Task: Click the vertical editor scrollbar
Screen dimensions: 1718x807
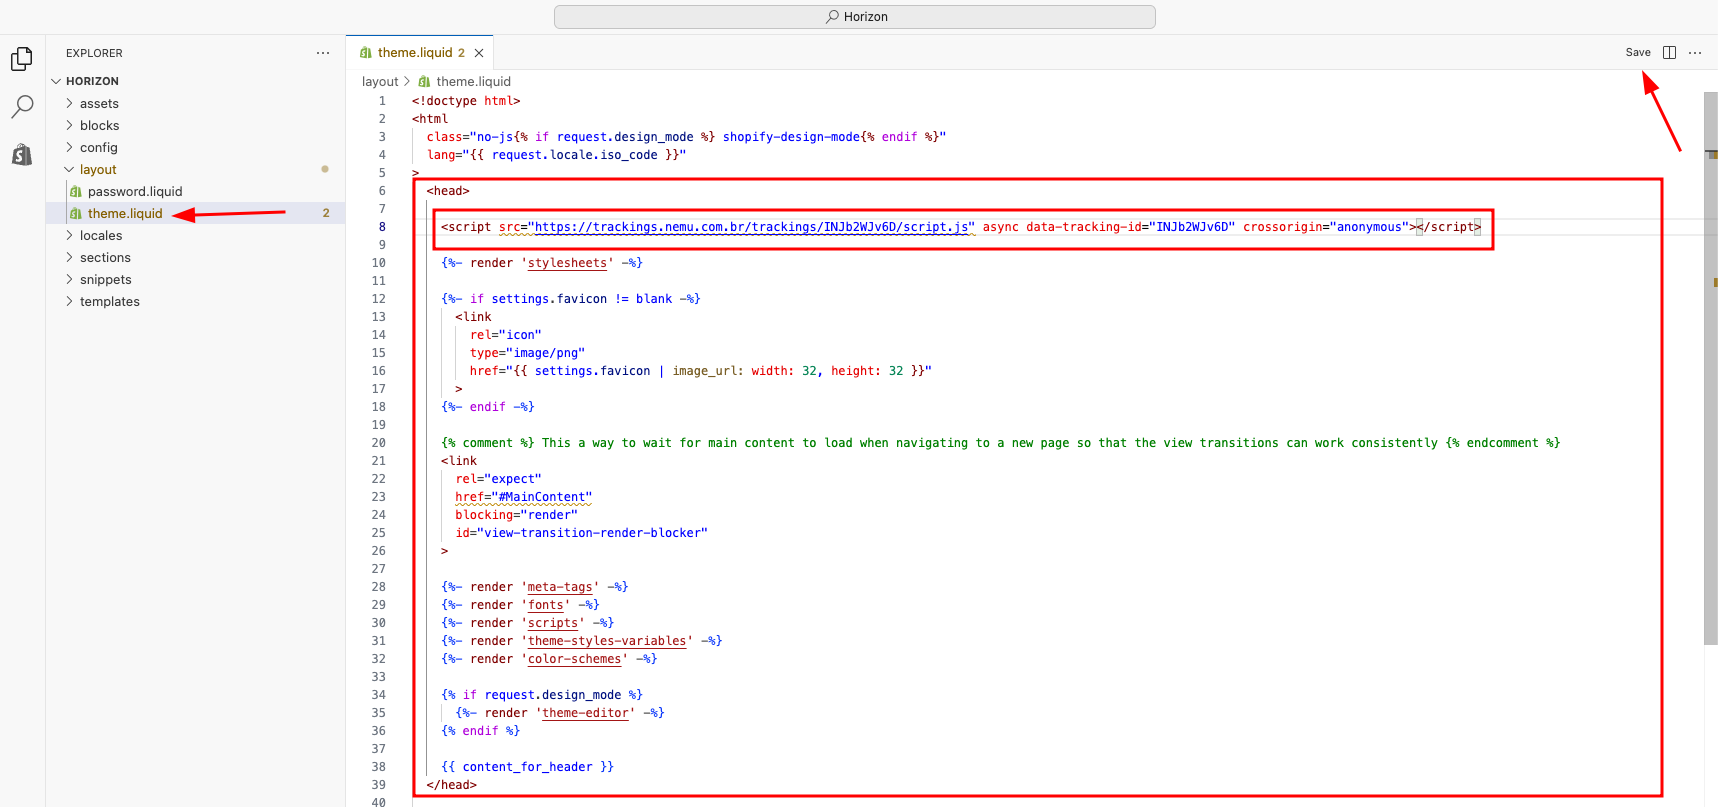Action: coord(1710,368)
